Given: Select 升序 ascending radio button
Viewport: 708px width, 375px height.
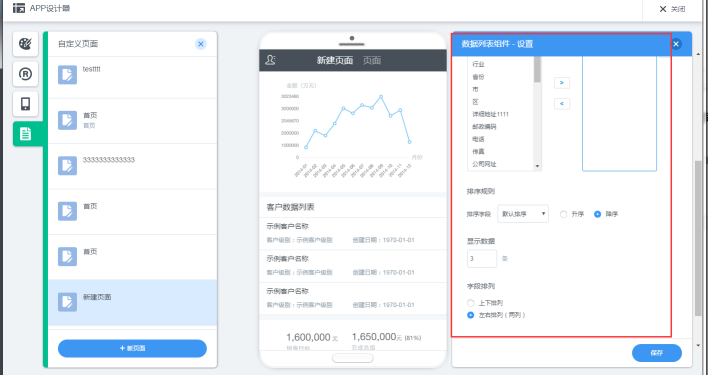Looking at the screenshot, I should click(x=564, y=214).
